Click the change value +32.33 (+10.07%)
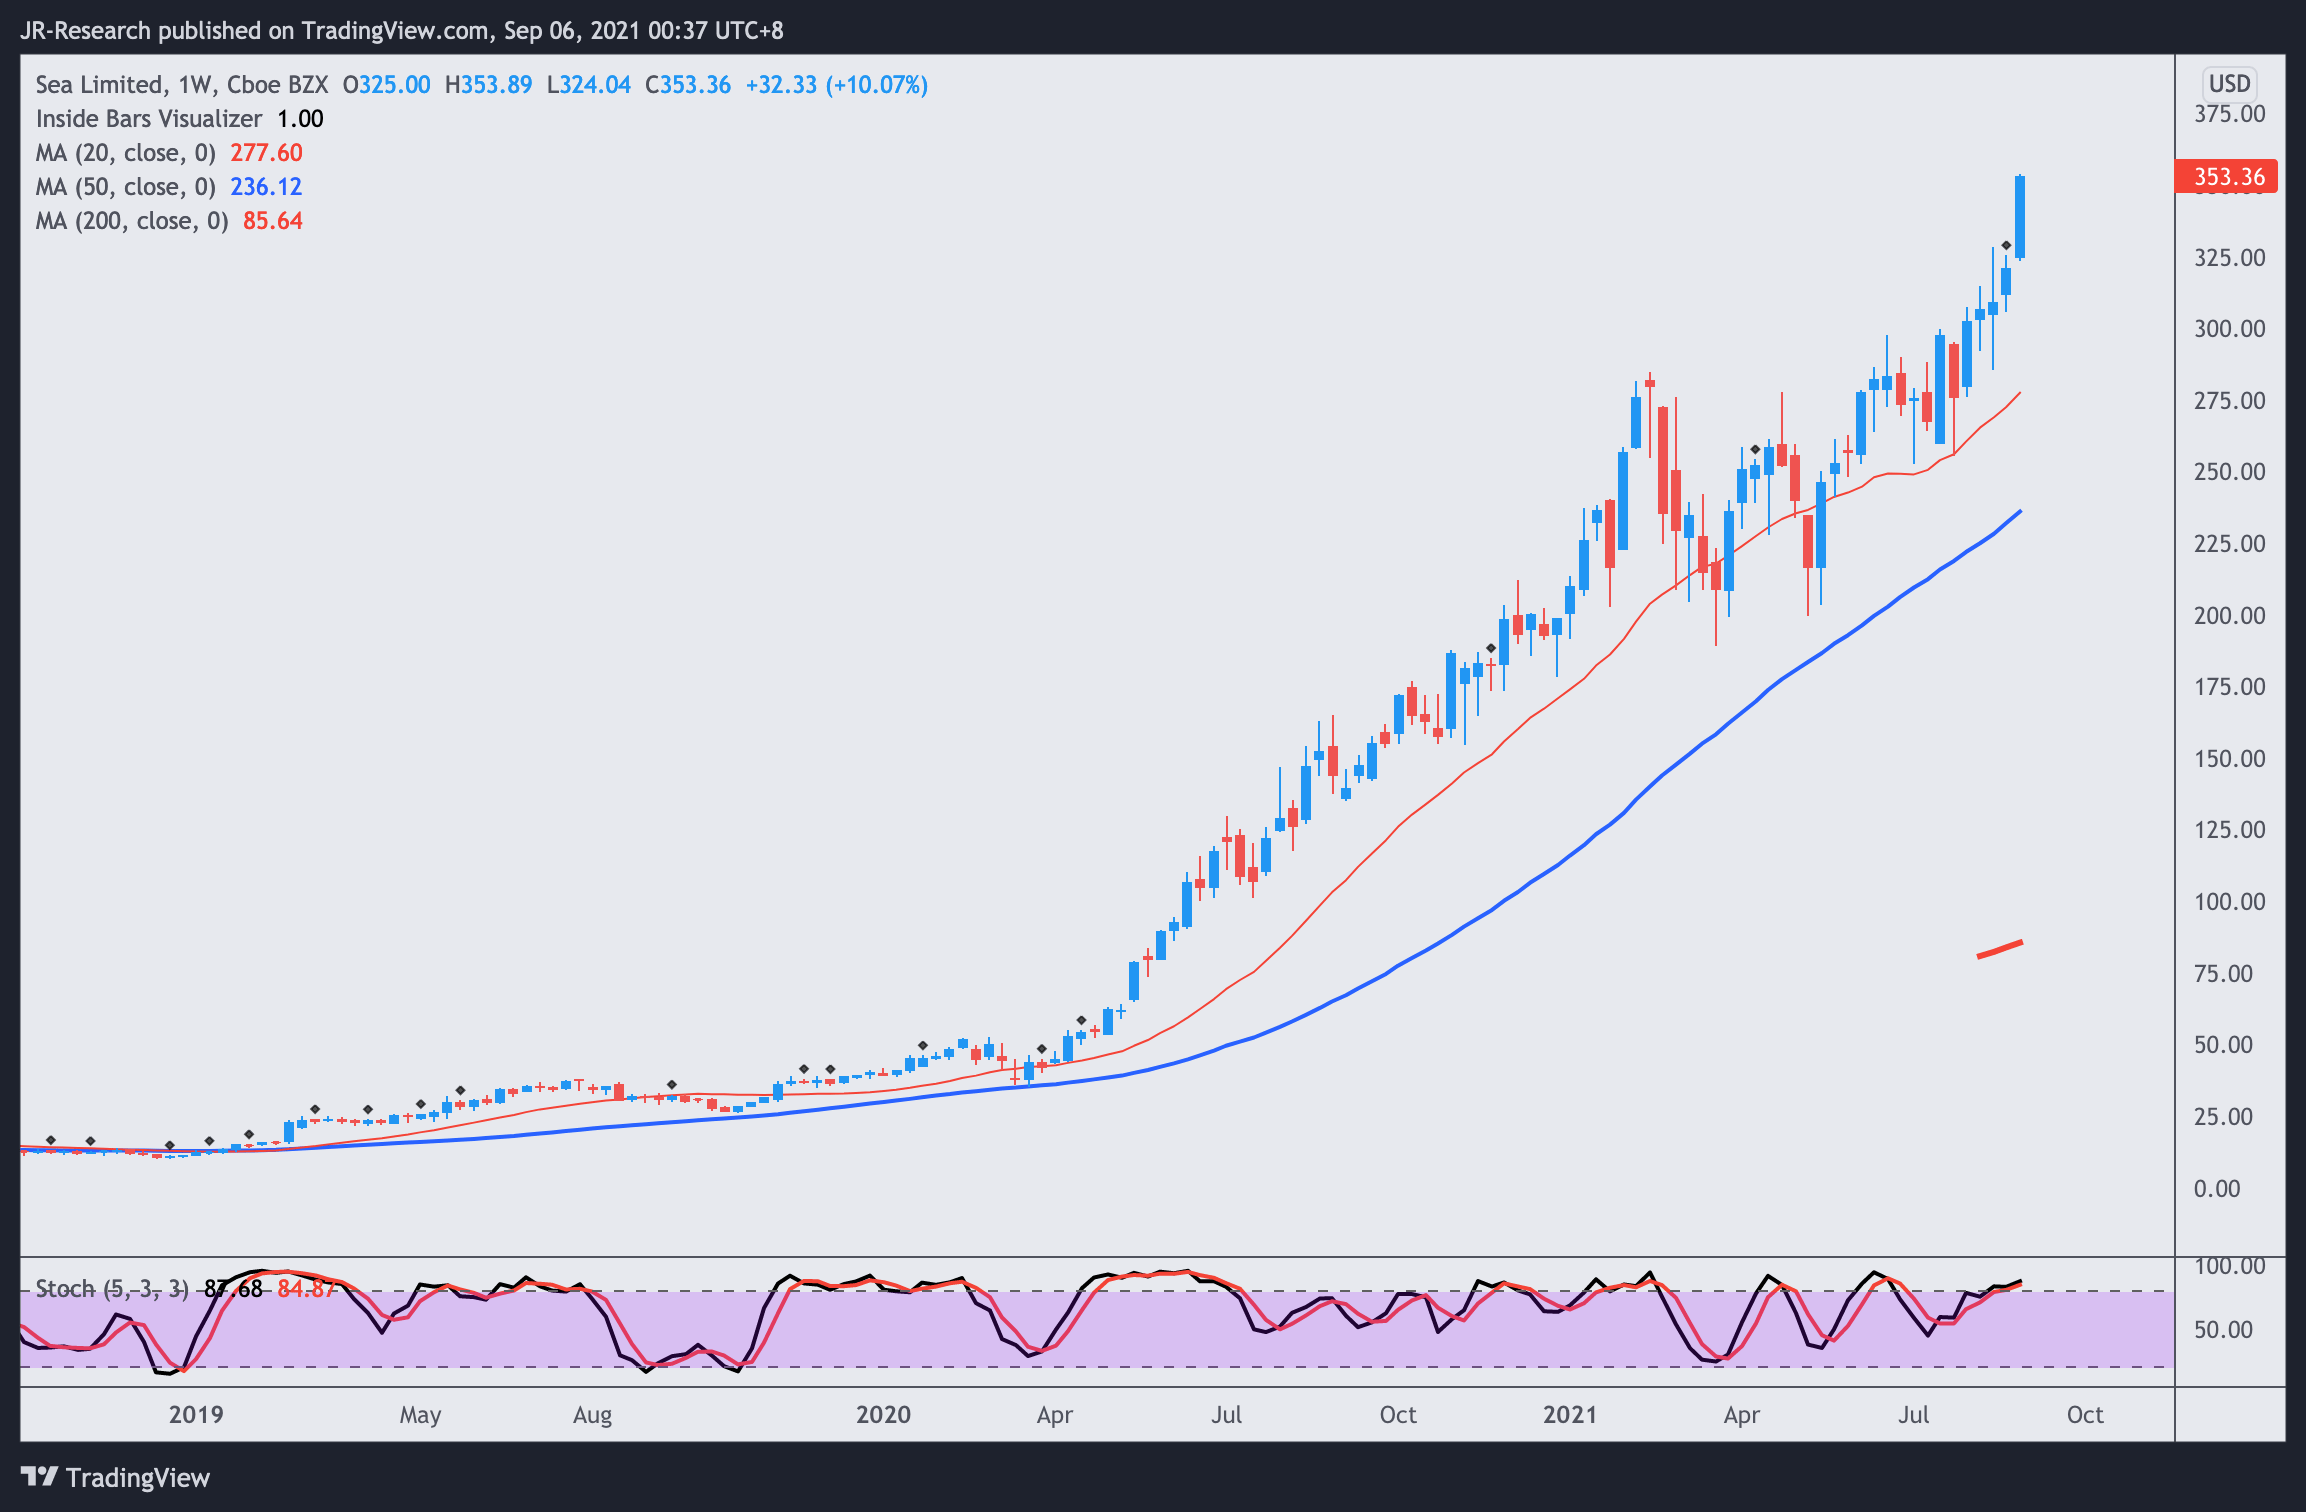The image size is (2306, 1512). pyautogui.click(x=837, y=85)
